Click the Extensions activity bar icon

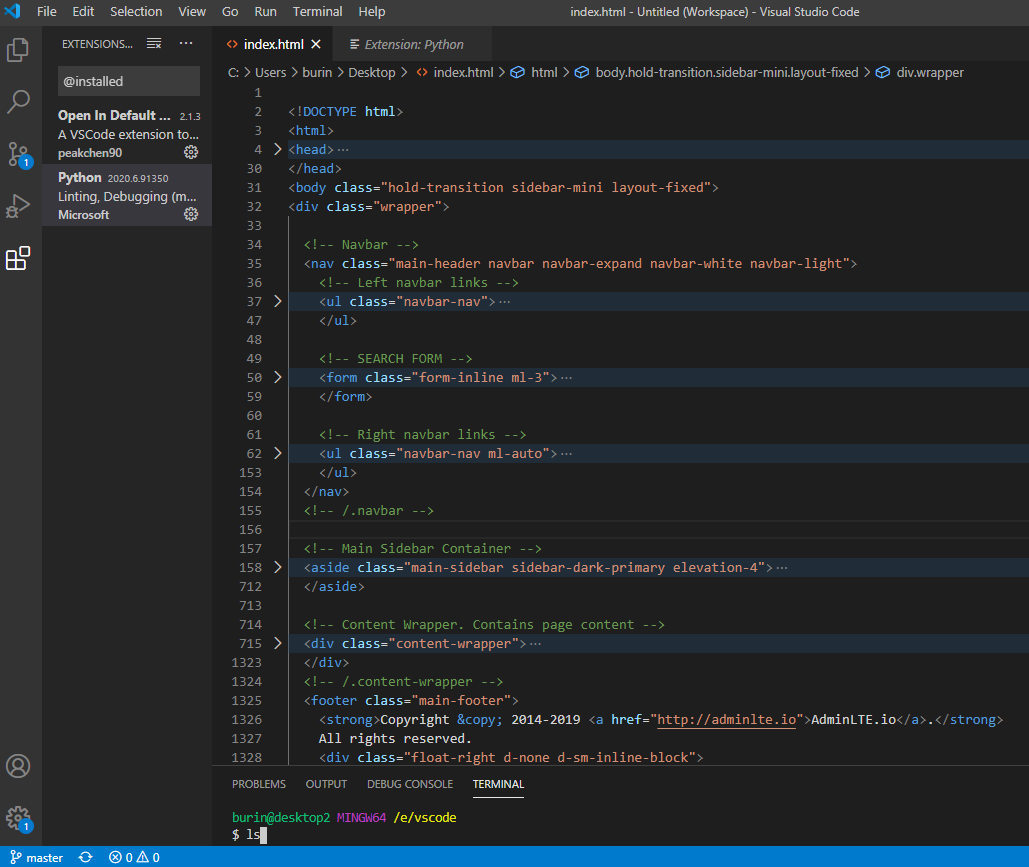point(18,259)
